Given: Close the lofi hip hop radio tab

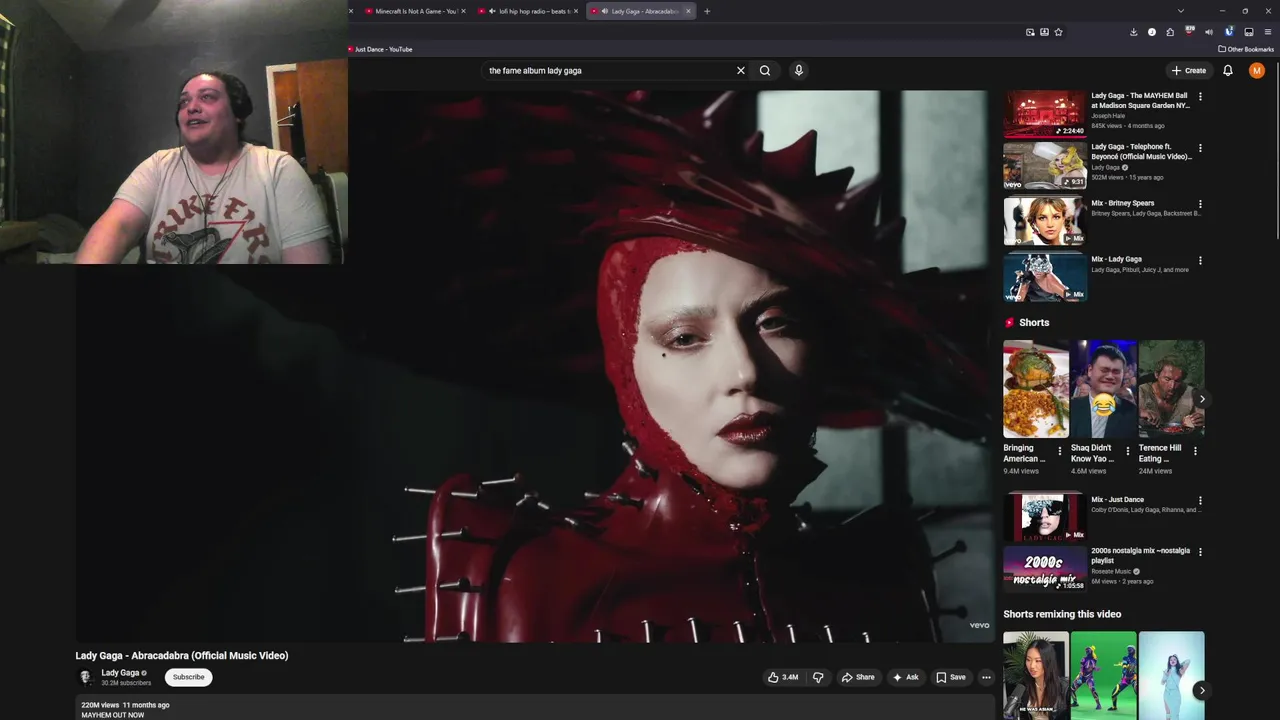Looking at the screenshot, I should pos(576,11).
